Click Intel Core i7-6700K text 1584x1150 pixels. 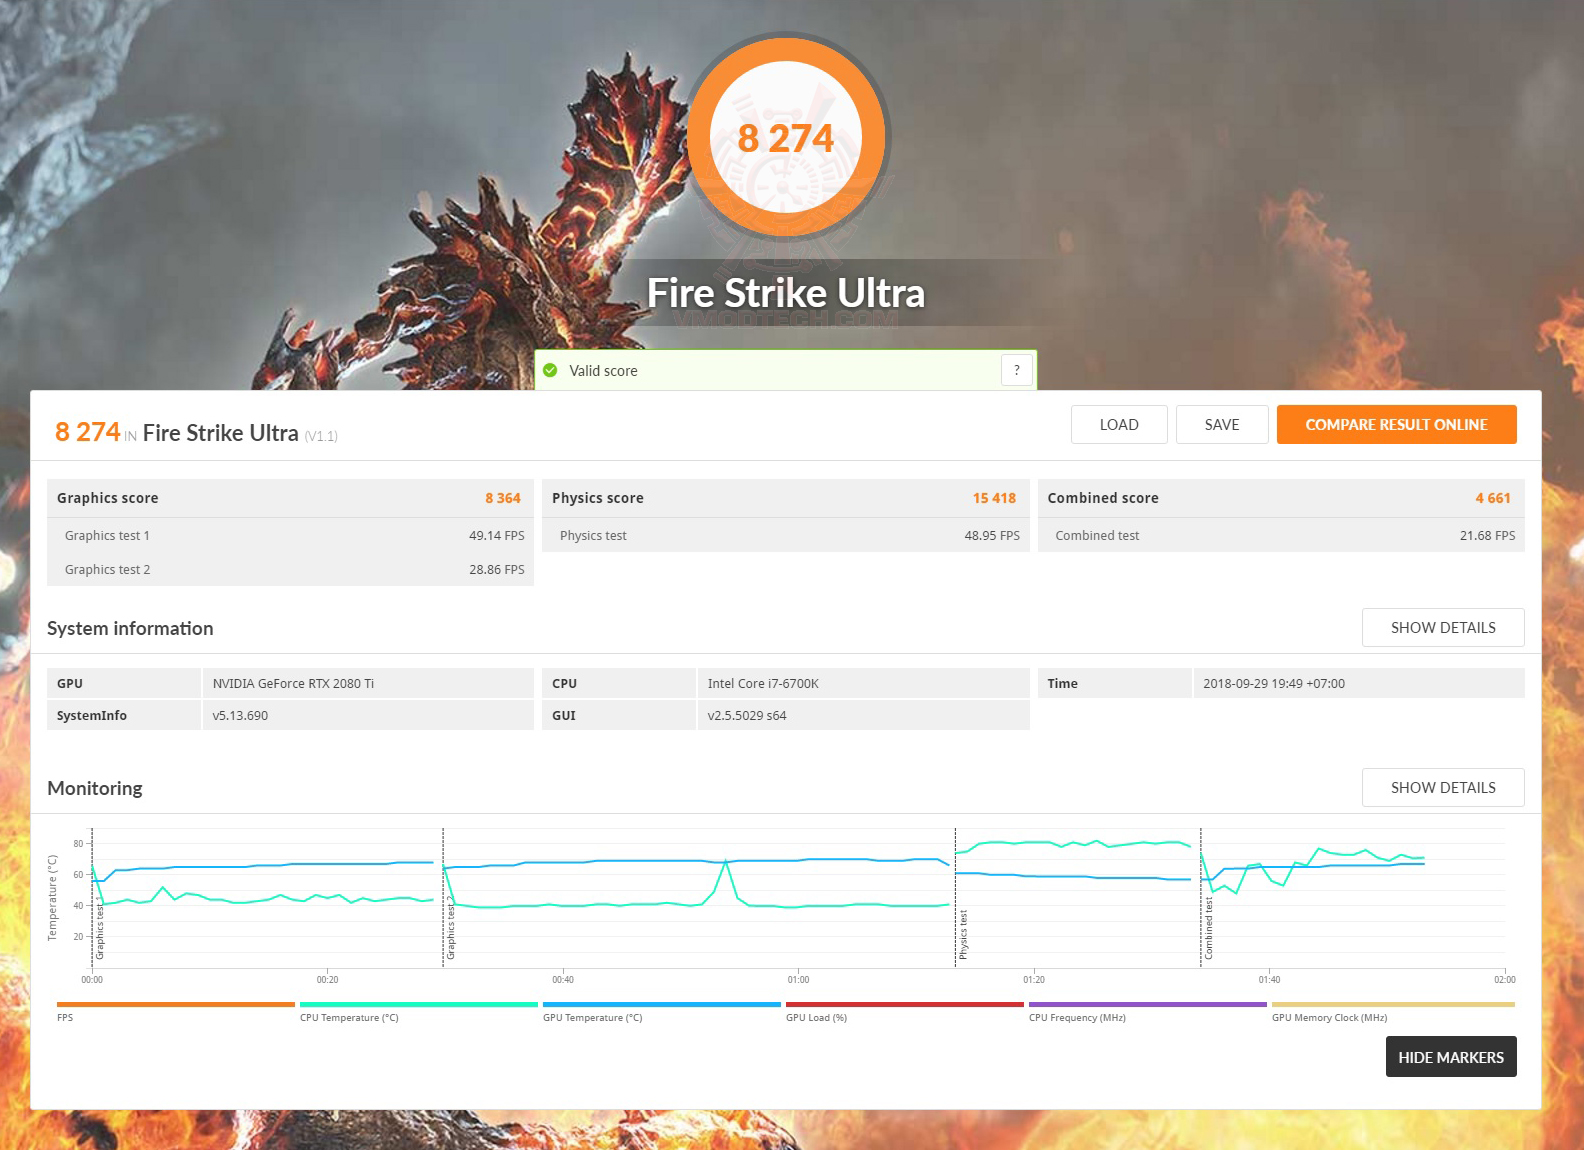coord(763,683)
